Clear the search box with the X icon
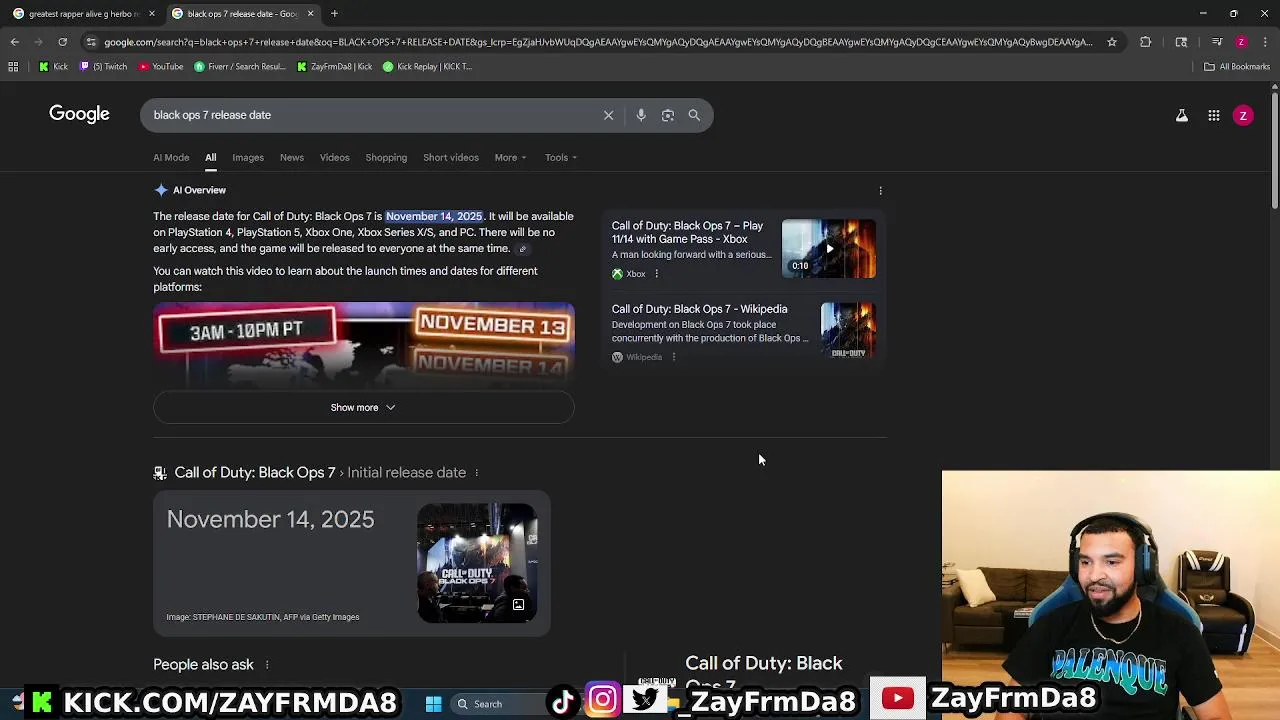 608,115
